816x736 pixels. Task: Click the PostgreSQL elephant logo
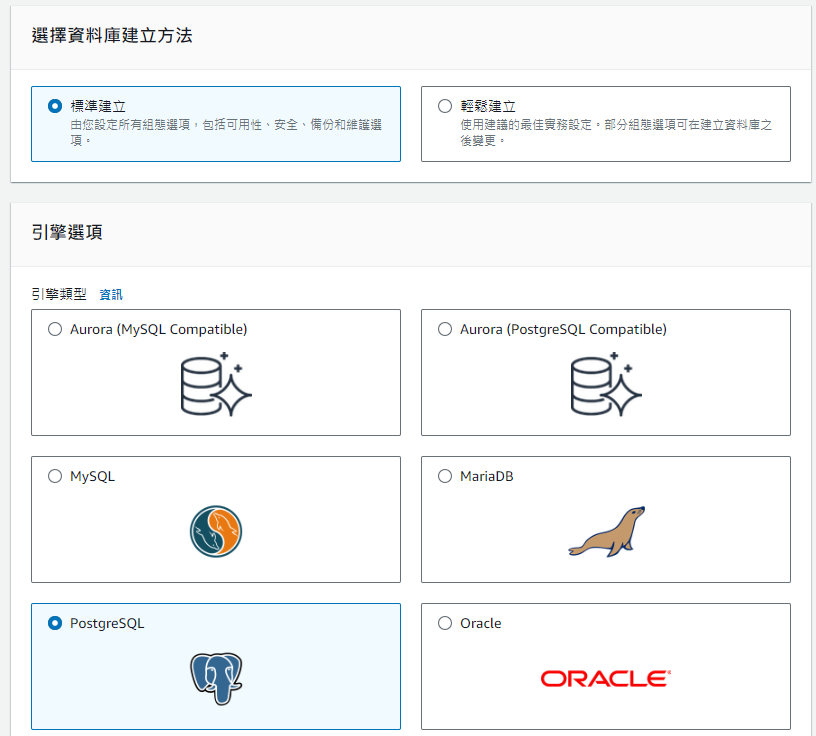[216, 679]
